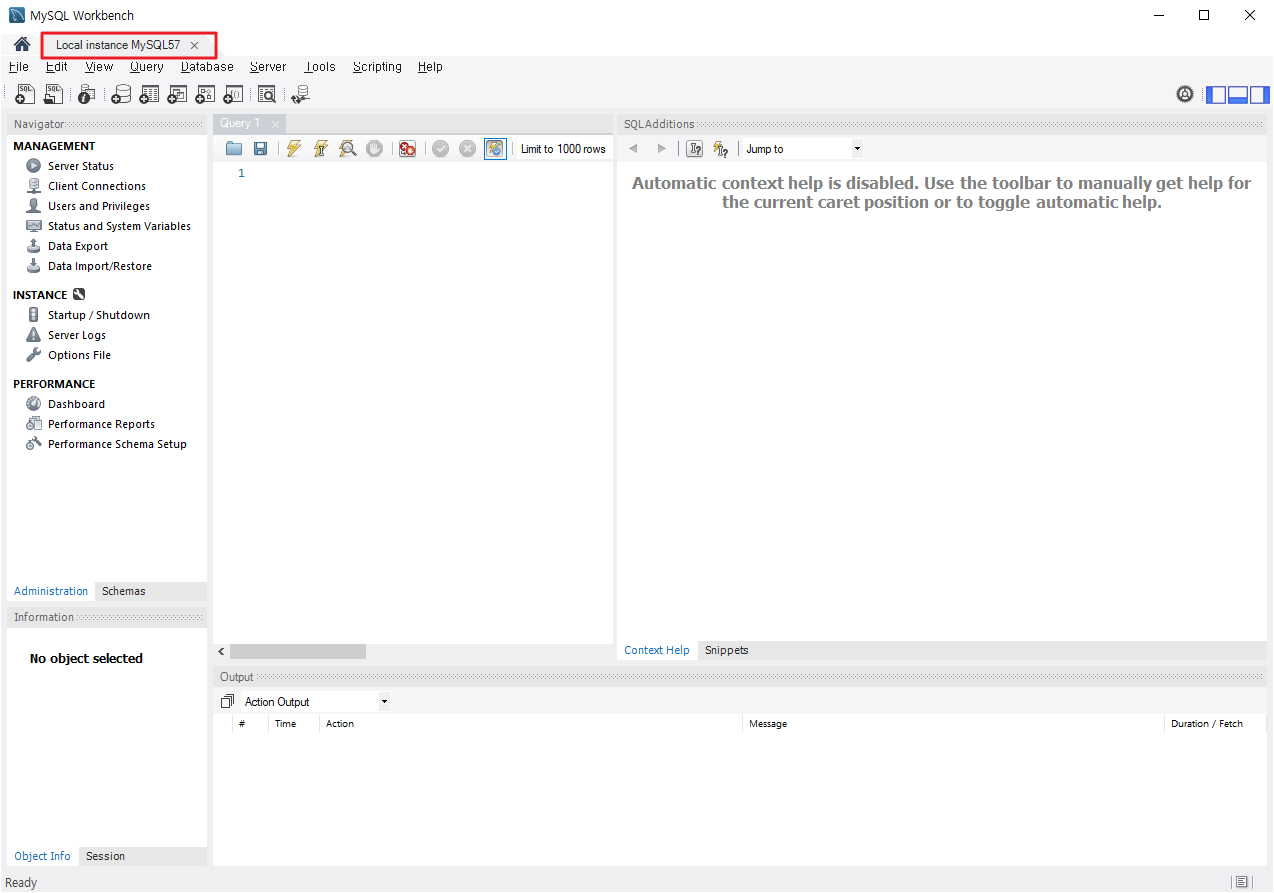This screenshot has height=893, width=1274.
Task: Go back in context help
Action: (633, 149)
